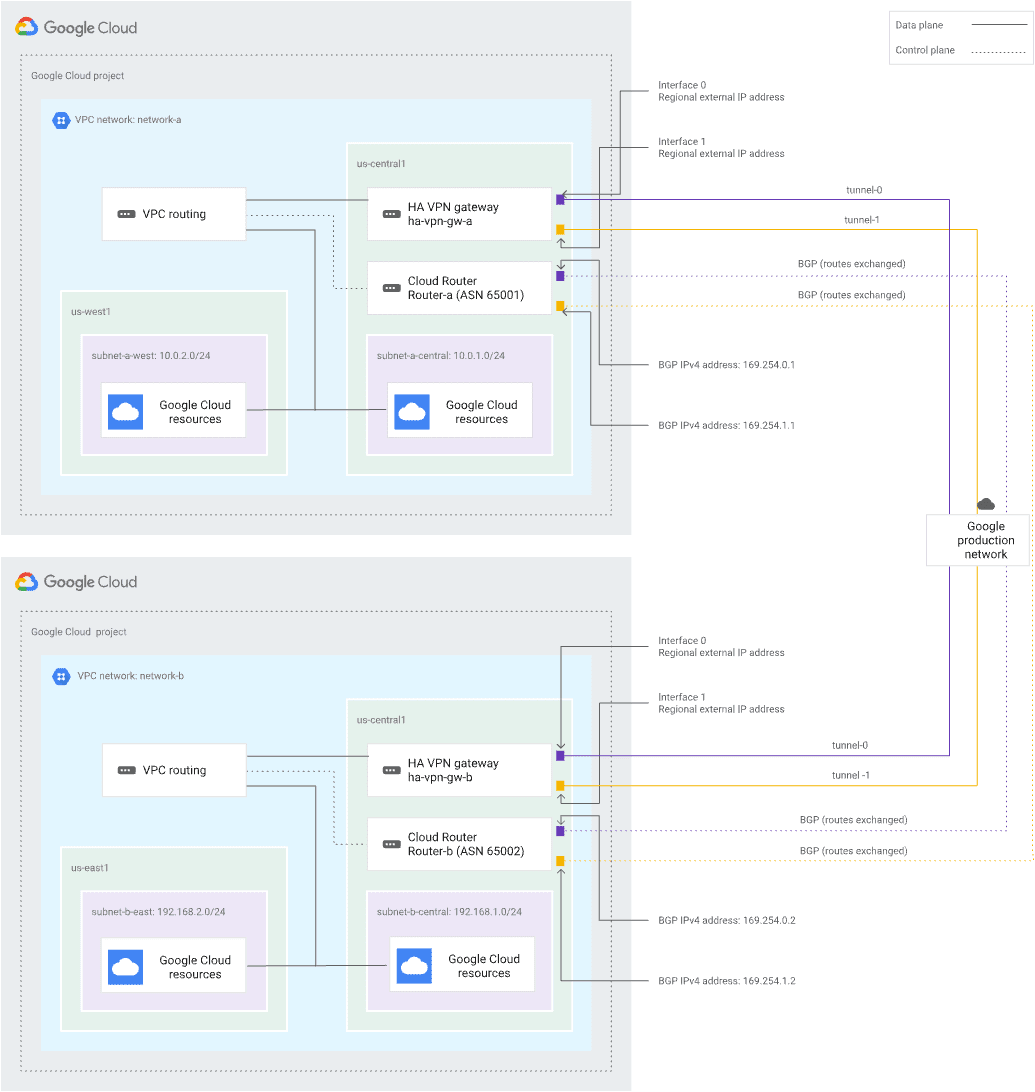Click the us-west1 region label
The width and height of the screenshot is (1035, 1092).
click(91, 311)
